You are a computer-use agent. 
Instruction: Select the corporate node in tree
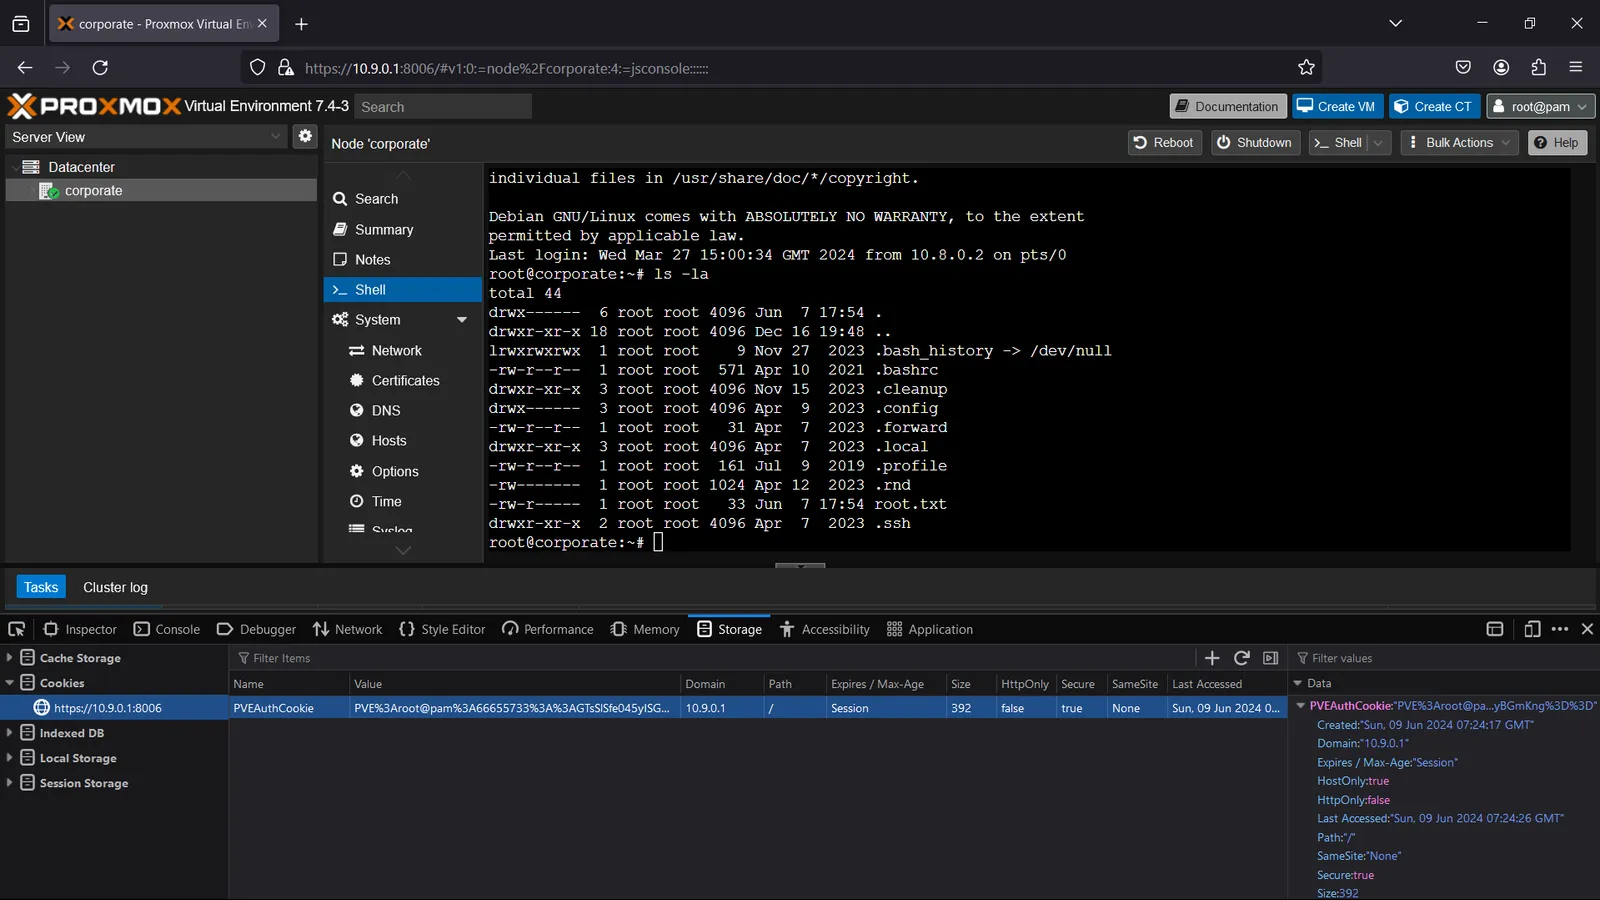click(x=161, y=190)
